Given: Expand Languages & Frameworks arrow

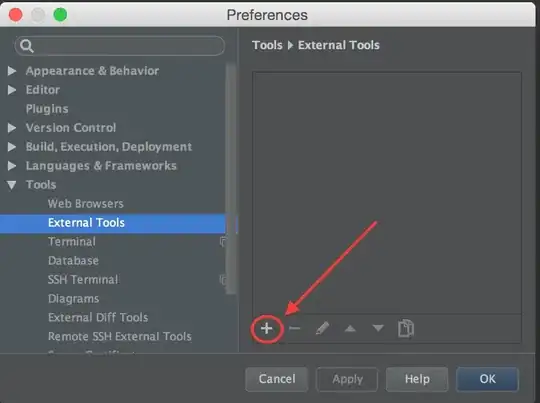Looking at the screenshot, I should [x=12, y=166].
